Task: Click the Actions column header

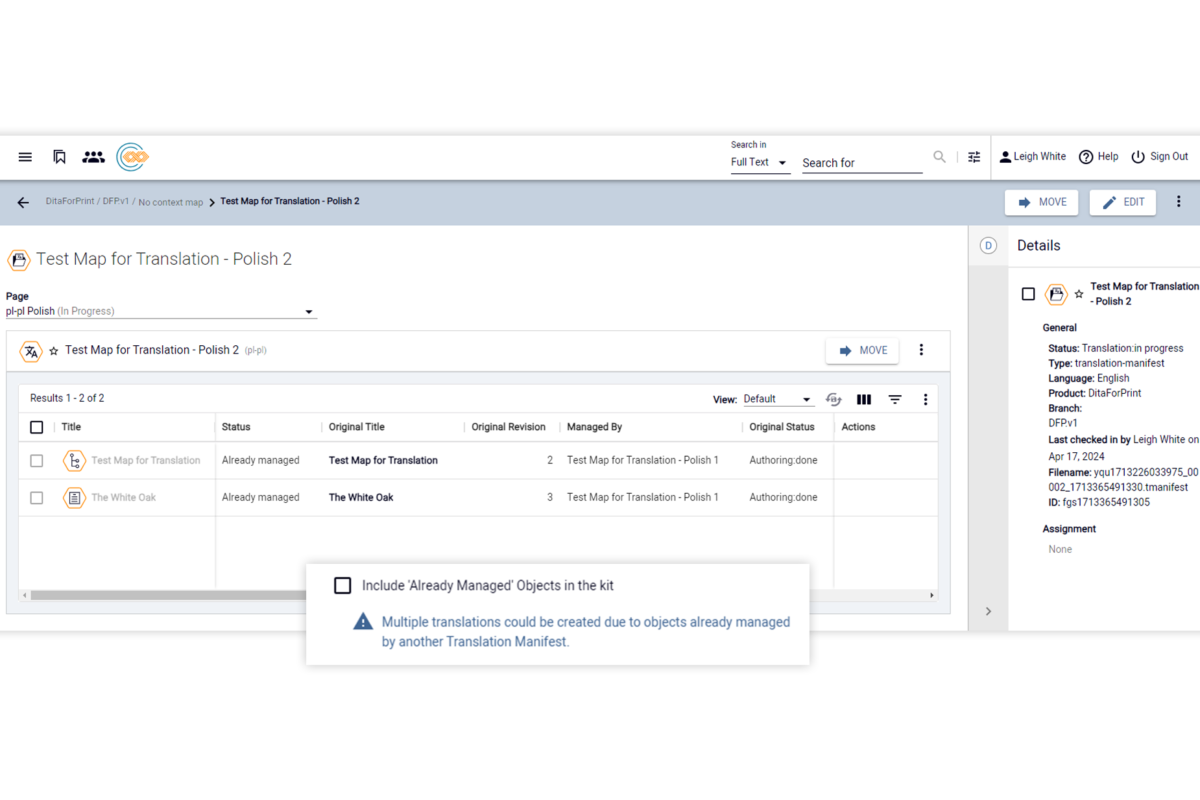Action: (858, 427)
